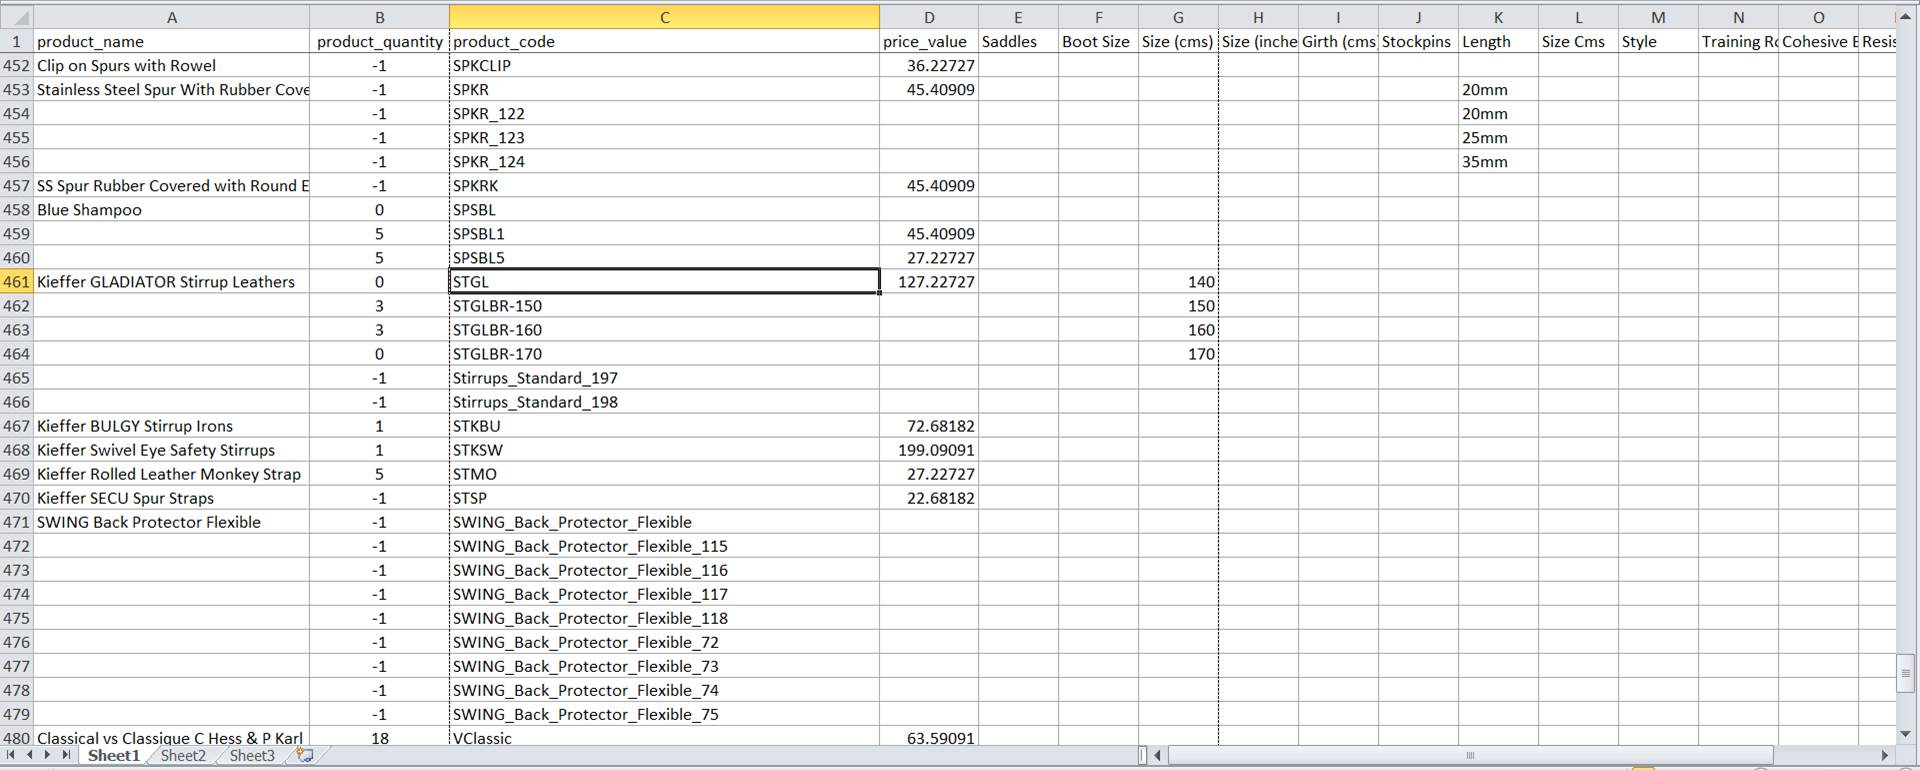This screenshot has height=770, width=1920.
Task: Click the Stockpins header cell
Action: click(1418, 42)
